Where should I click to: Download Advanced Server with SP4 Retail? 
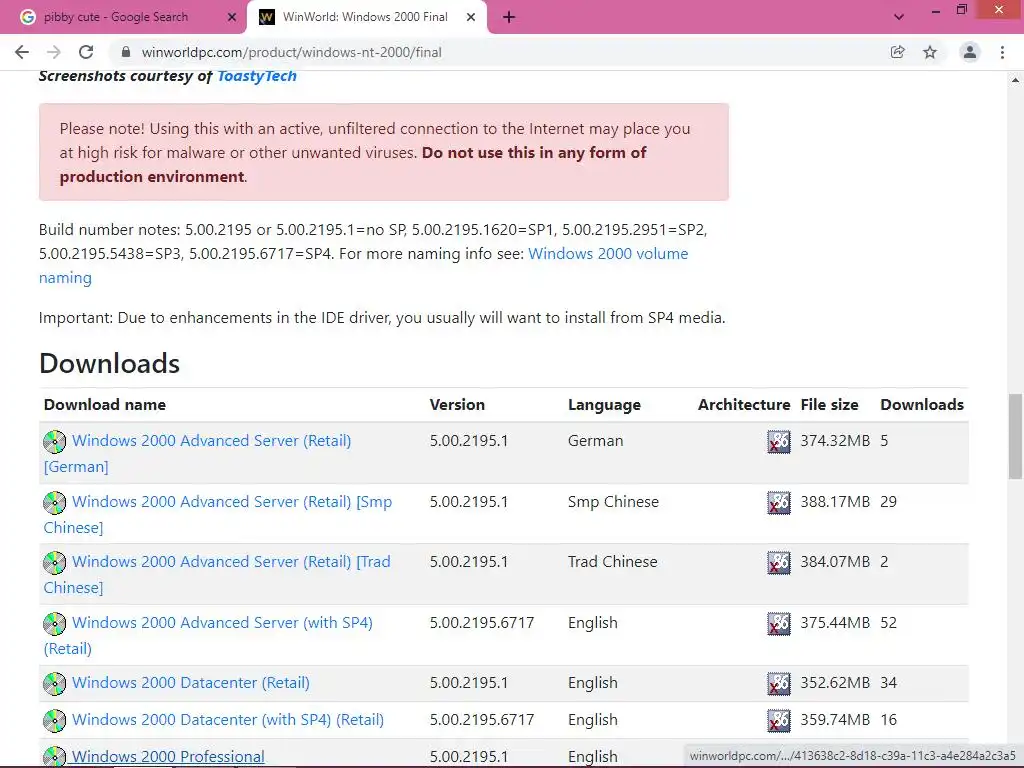208,635
